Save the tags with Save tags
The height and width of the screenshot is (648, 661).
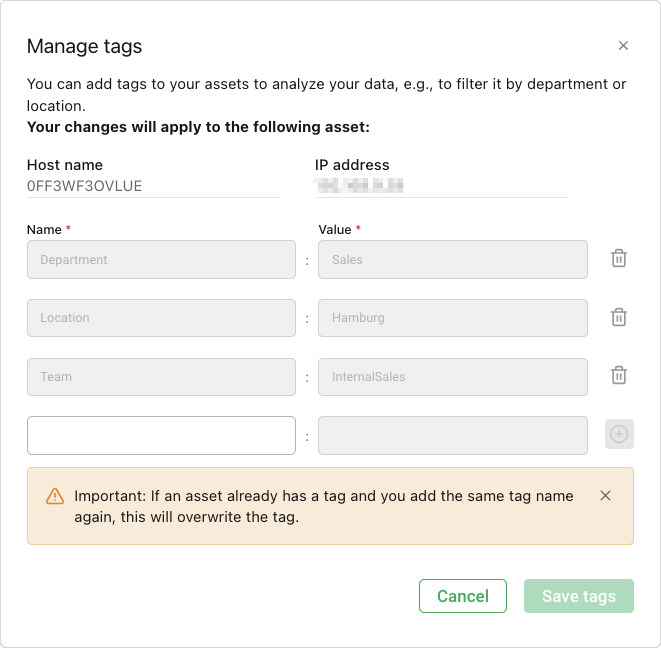pos(579,596)
